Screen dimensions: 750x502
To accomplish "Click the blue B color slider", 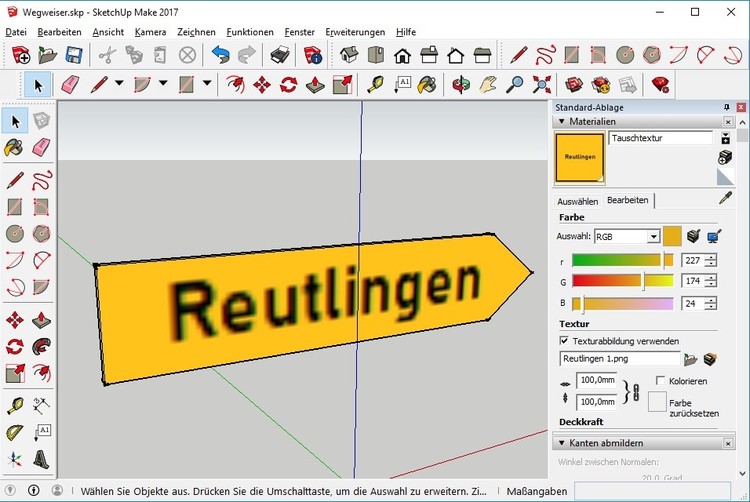I will [x=623, y=303].
